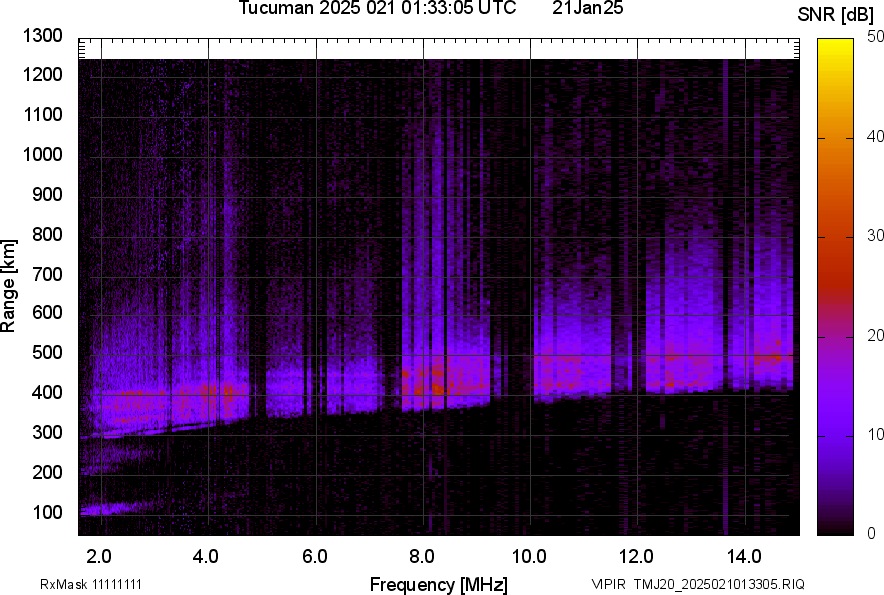Click the 'VIPIR' footer label
884x595 pixels.
pos(609,584)
